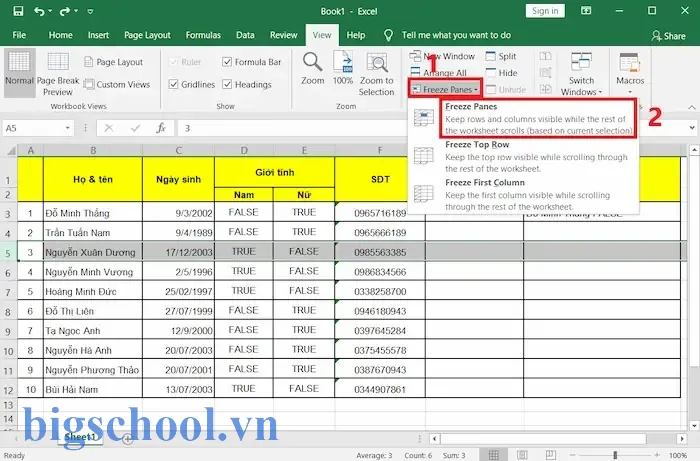Open the File tab
This screenshot has width=700, height=461.
19,35
